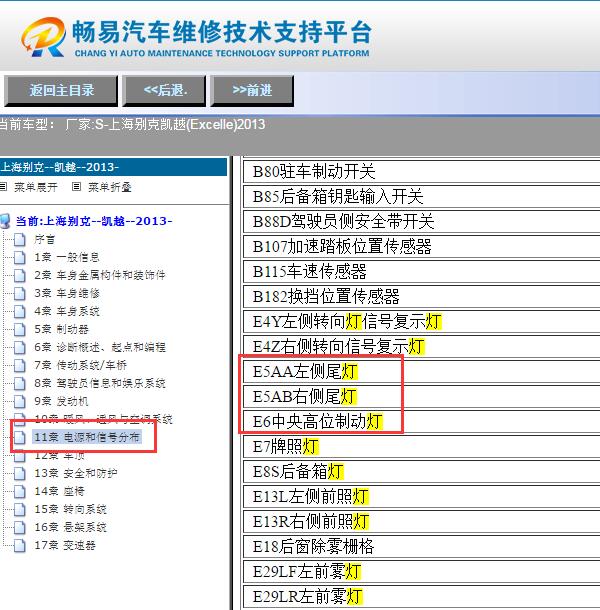
Task: Open the E29LF左前雾灯 entry
Action: point(421,571)
